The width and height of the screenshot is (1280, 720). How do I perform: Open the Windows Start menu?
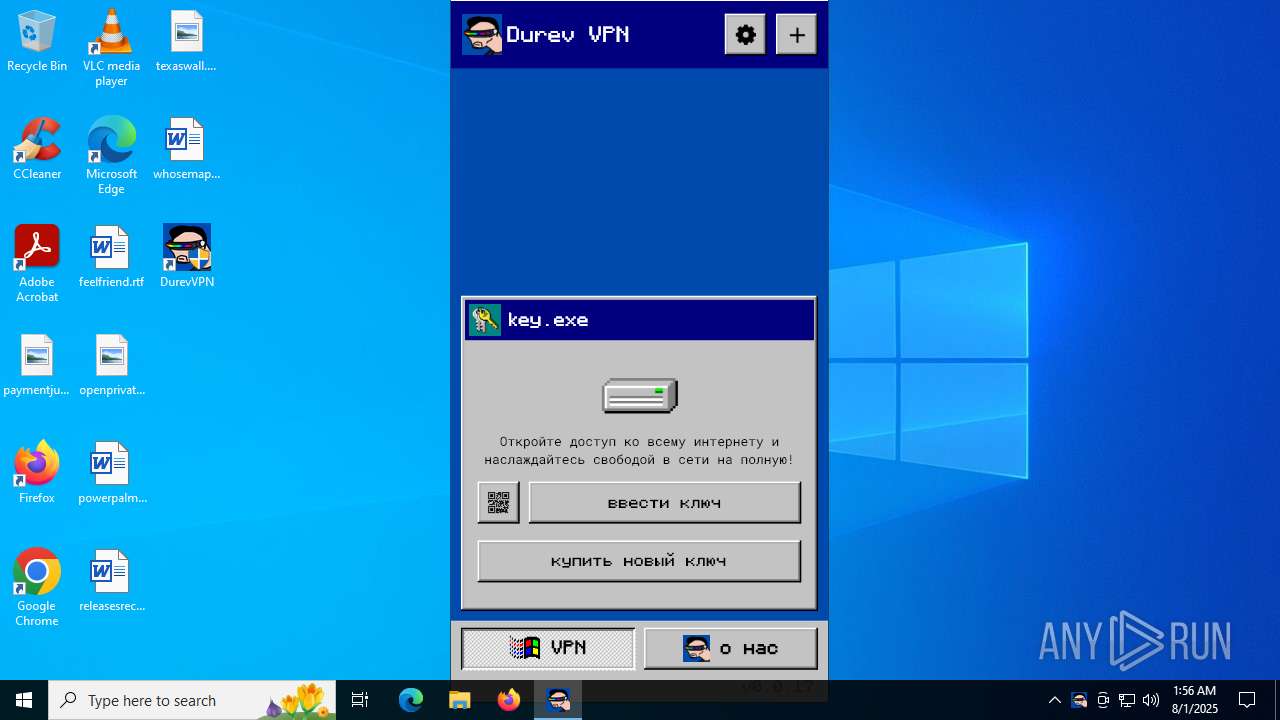(24, 700)
